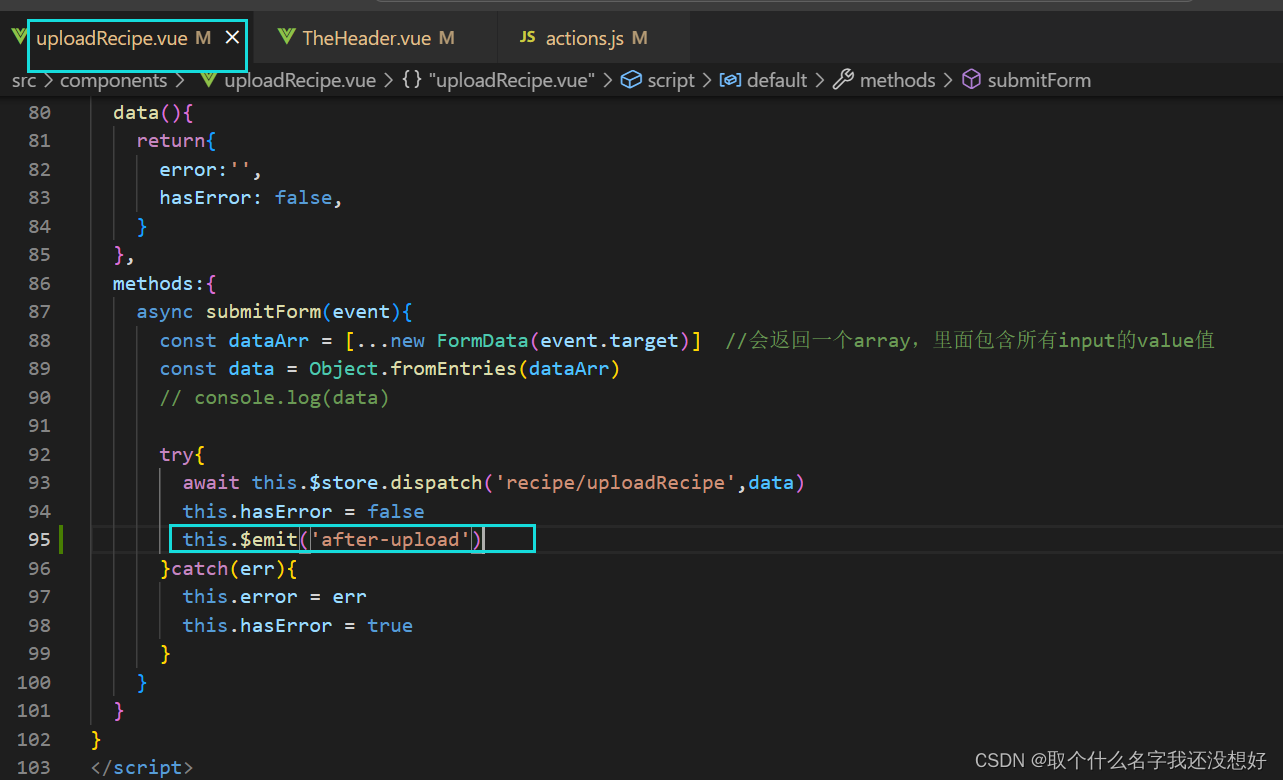
Task: Click the '// console.log(data)' comment
Action: (x=274, y=397)
